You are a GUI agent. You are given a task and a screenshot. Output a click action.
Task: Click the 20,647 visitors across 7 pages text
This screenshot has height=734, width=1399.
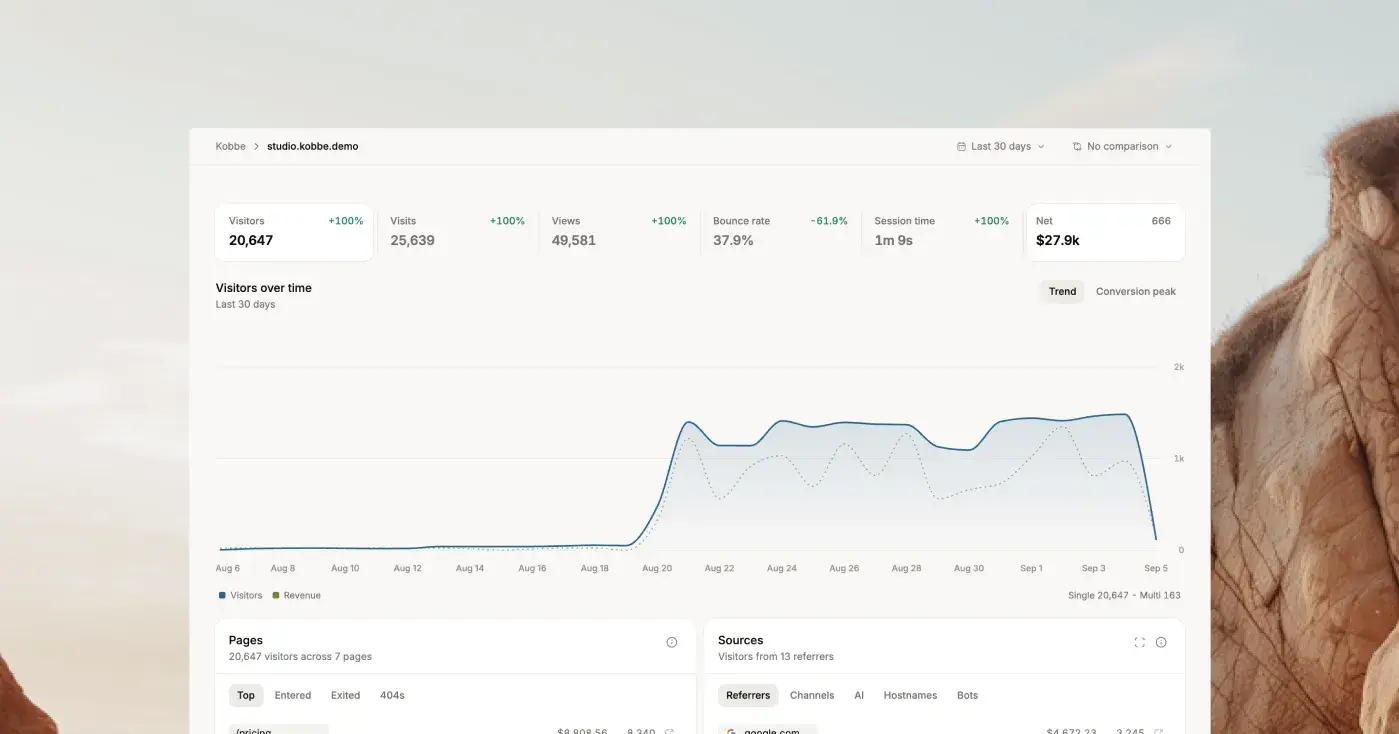click(x=300, y=657)
